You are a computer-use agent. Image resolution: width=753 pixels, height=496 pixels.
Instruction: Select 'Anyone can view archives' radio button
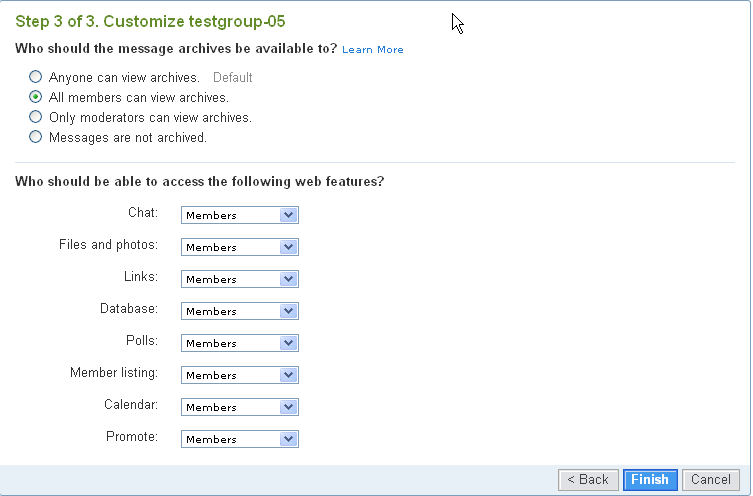click(36, 77)
